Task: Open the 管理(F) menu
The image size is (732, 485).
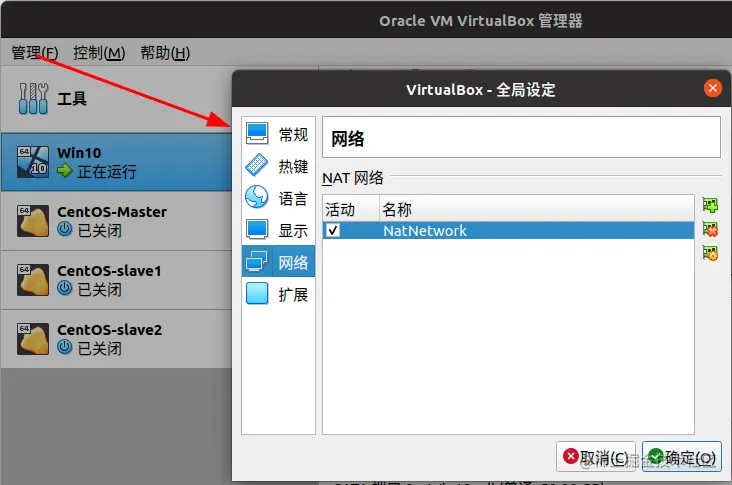Action: (x=35, y=53)
